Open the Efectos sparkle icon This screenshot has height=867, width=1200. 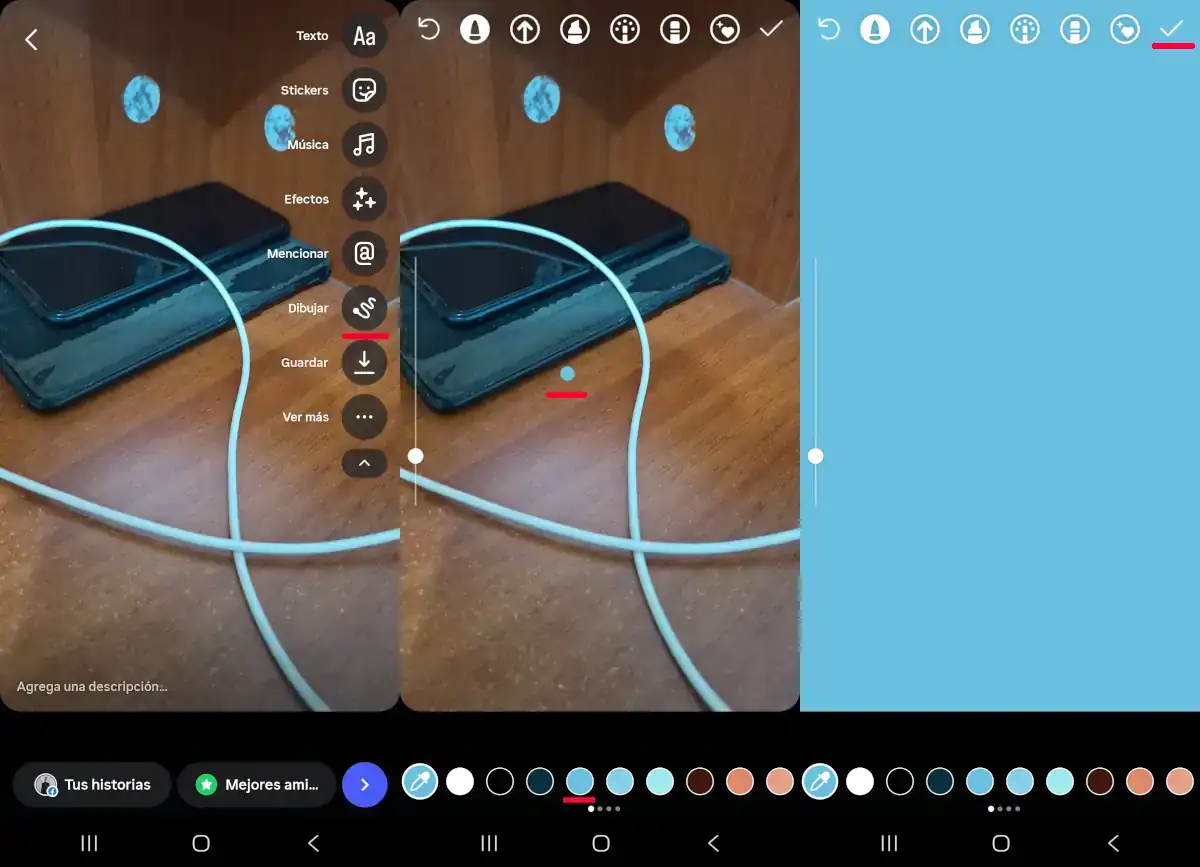(364, 200)
